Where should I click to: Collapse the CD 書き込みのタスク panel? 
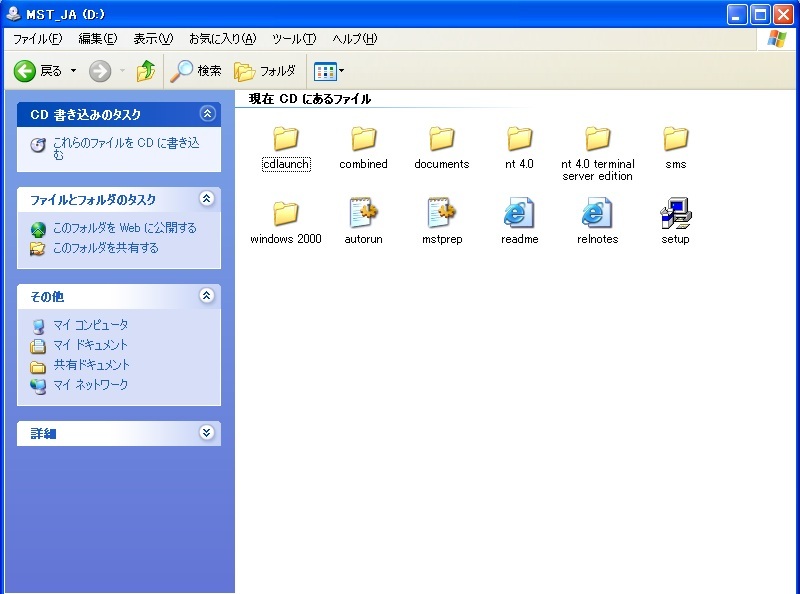pos(208,113)
